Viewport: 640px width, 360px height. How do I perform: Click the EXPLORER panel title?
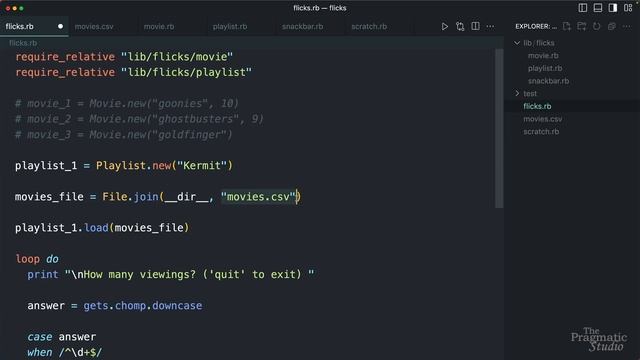536,27
